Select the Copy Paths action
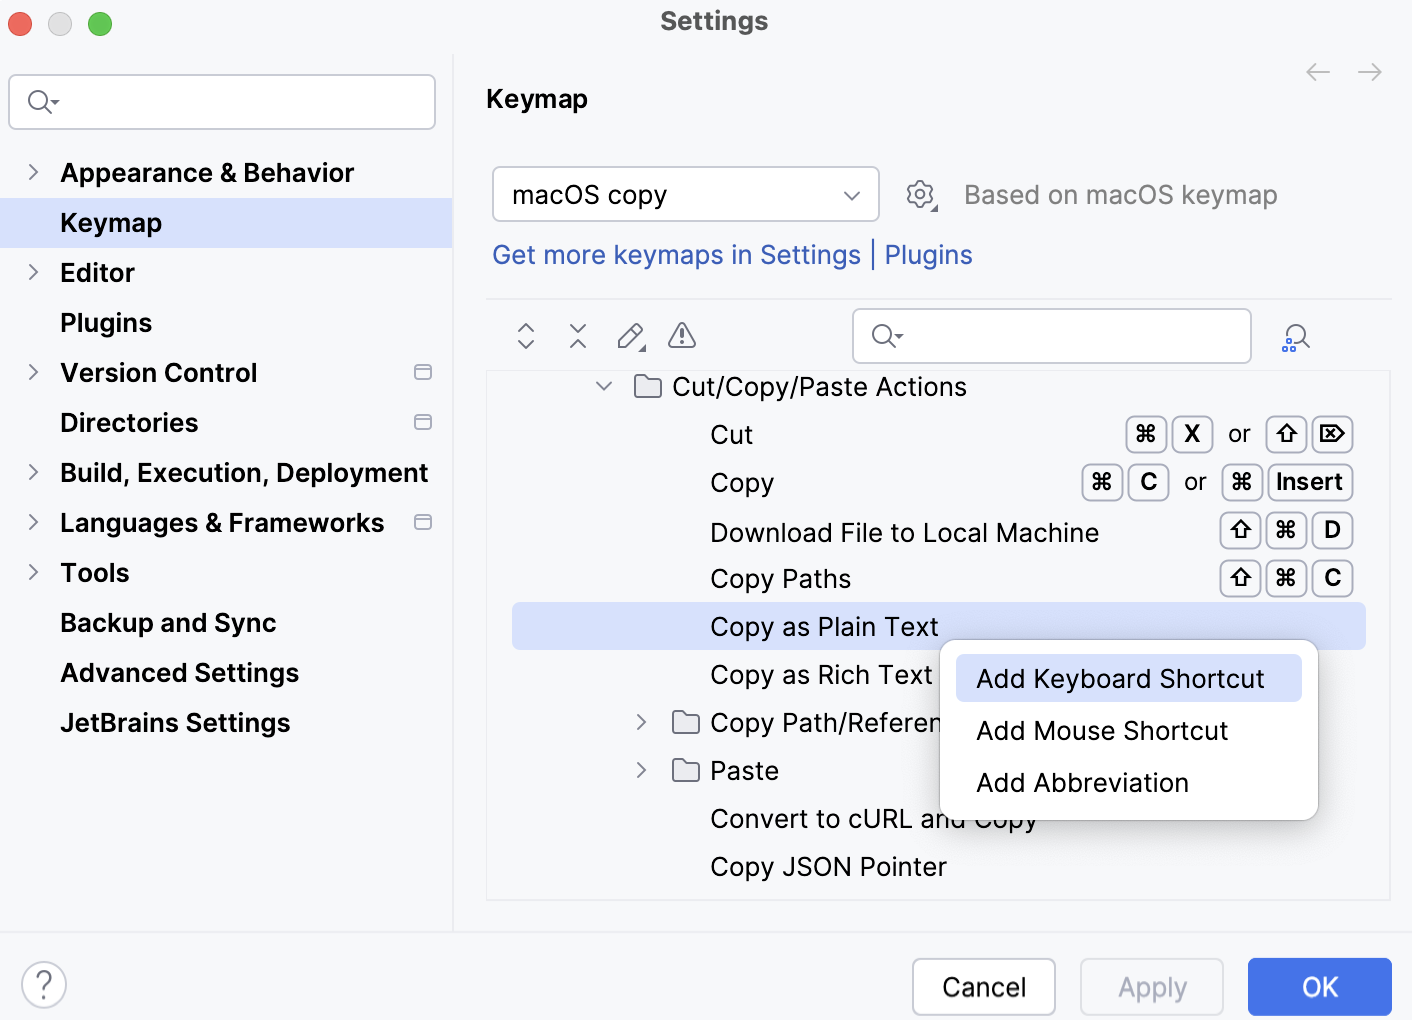 pos(780,578)
